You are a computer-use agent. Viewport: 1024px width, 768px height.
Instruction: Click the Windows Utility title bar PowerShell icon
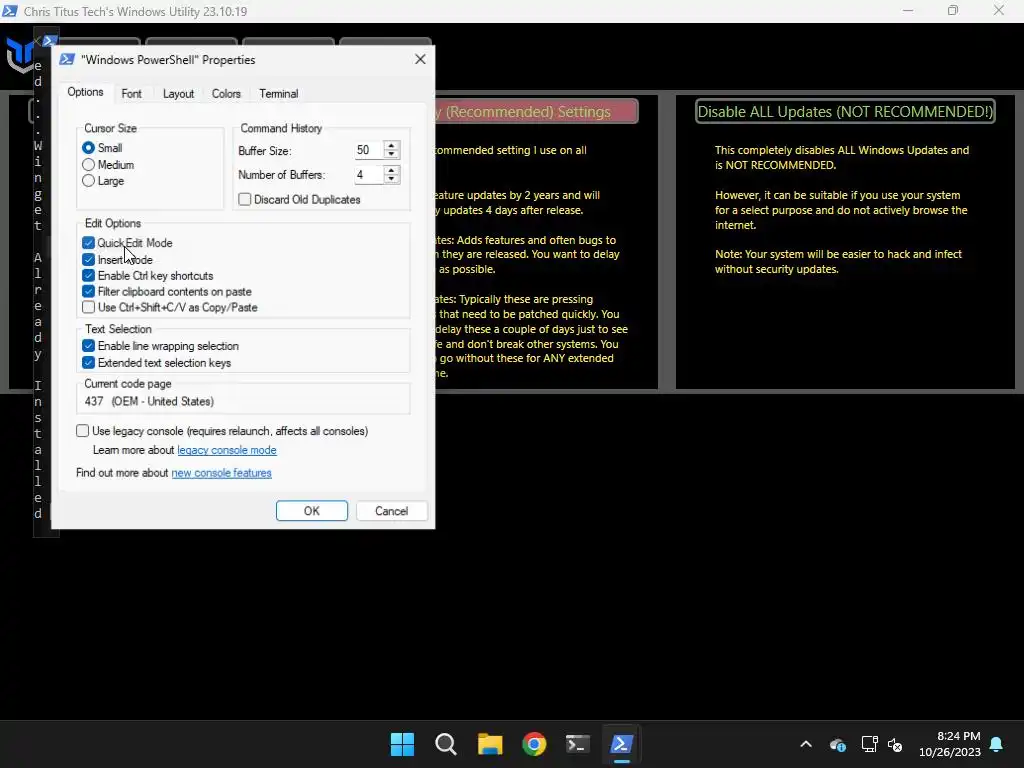tap(10, 11)
